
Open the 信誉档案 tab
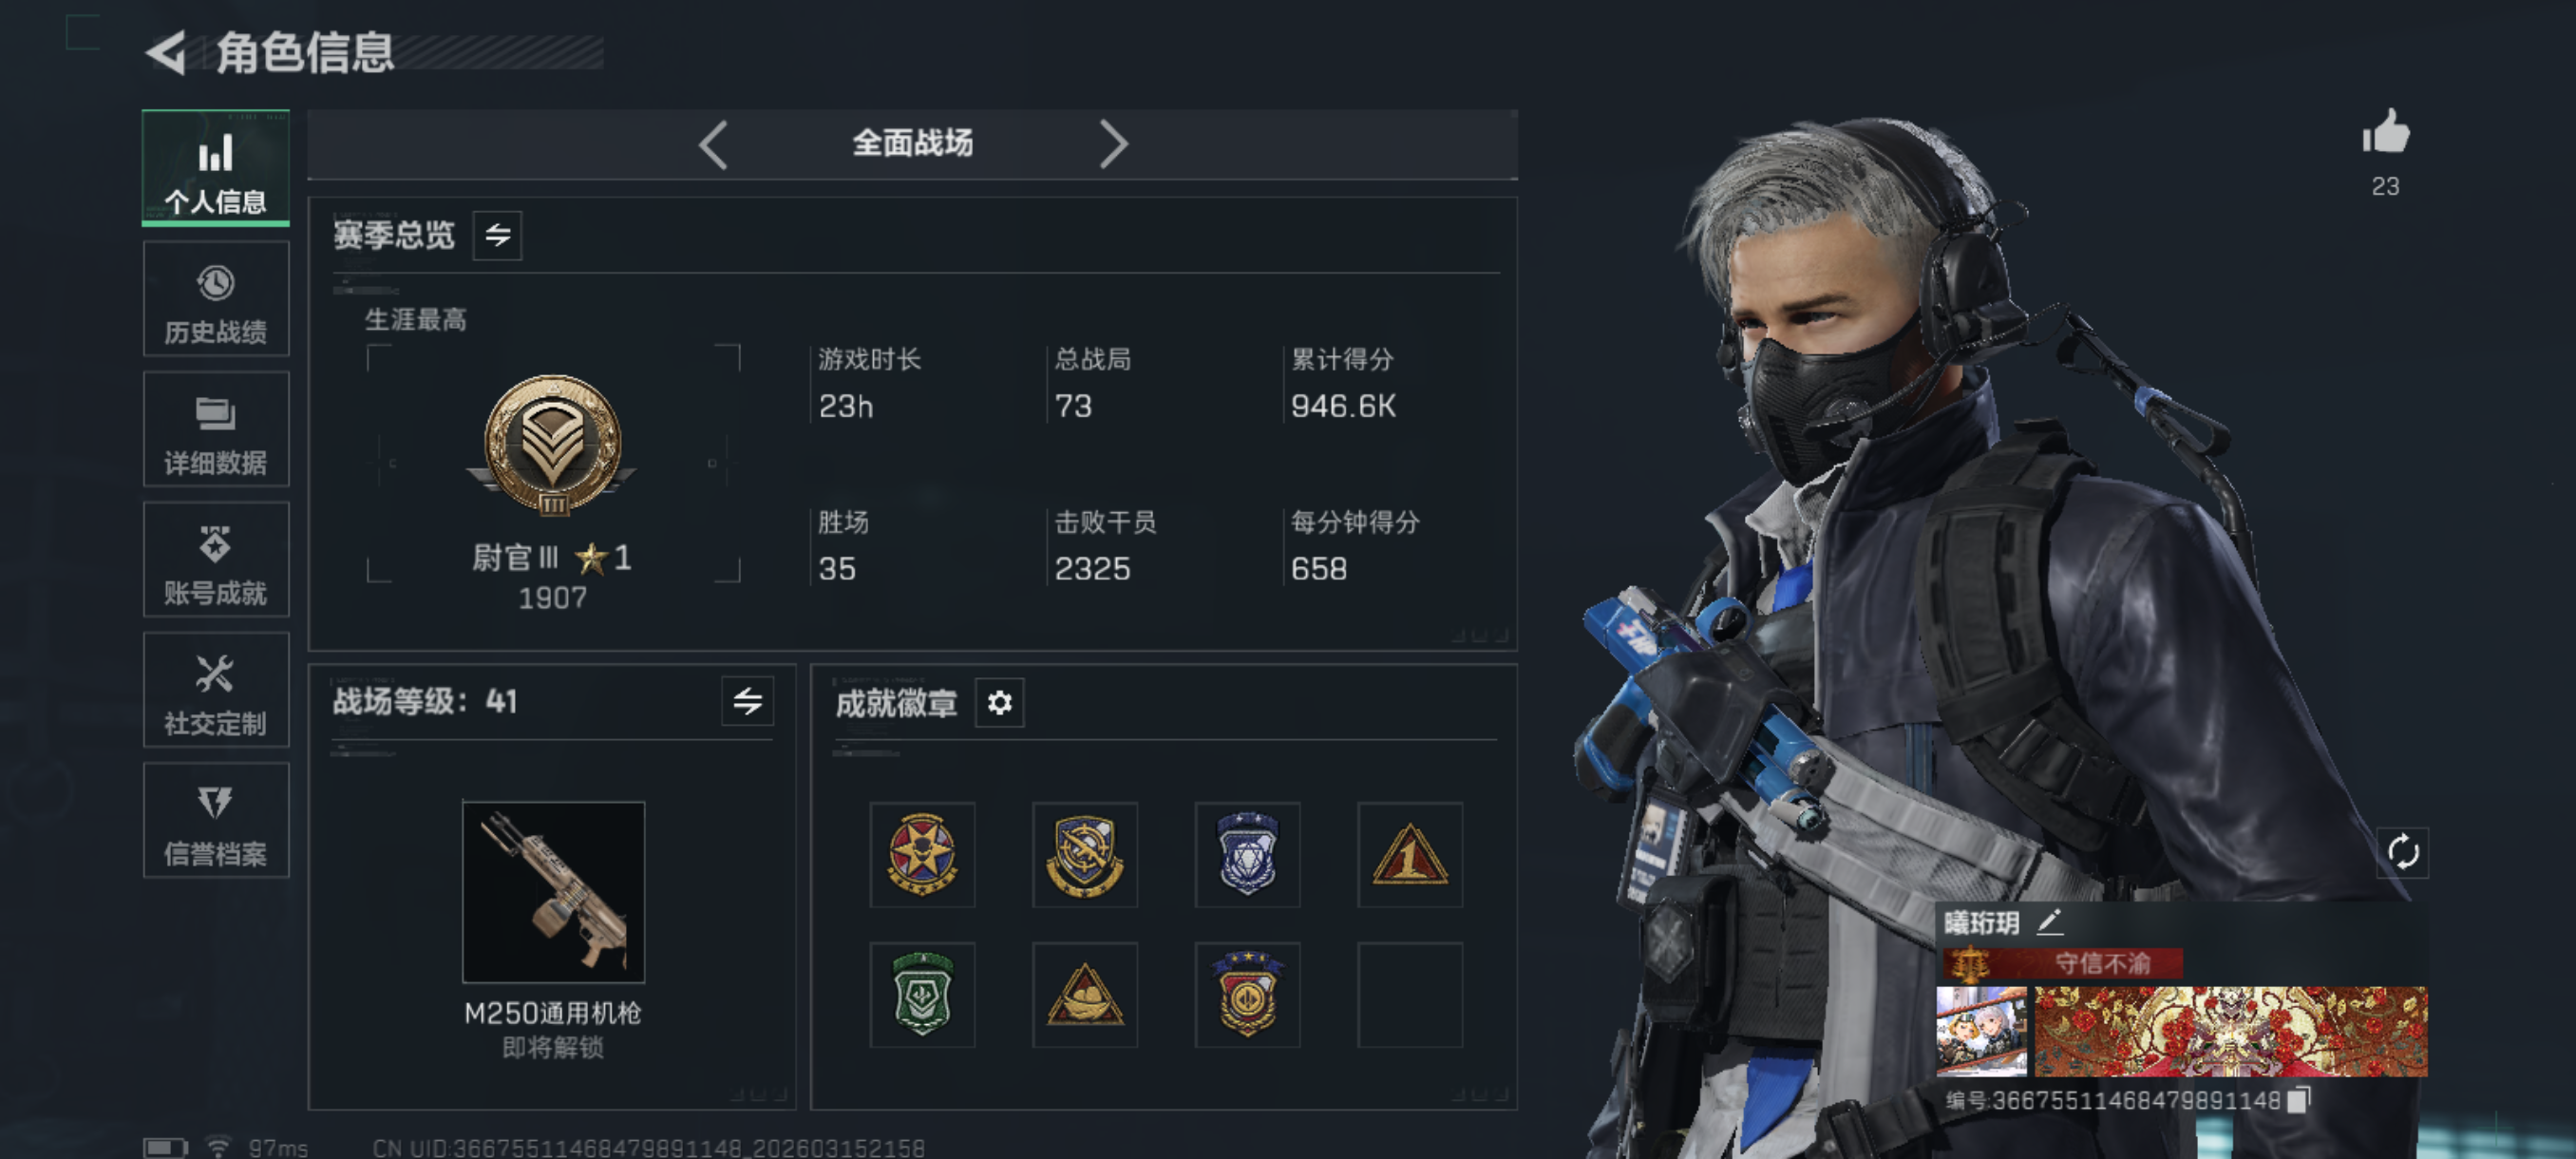[x=216, y=820]
